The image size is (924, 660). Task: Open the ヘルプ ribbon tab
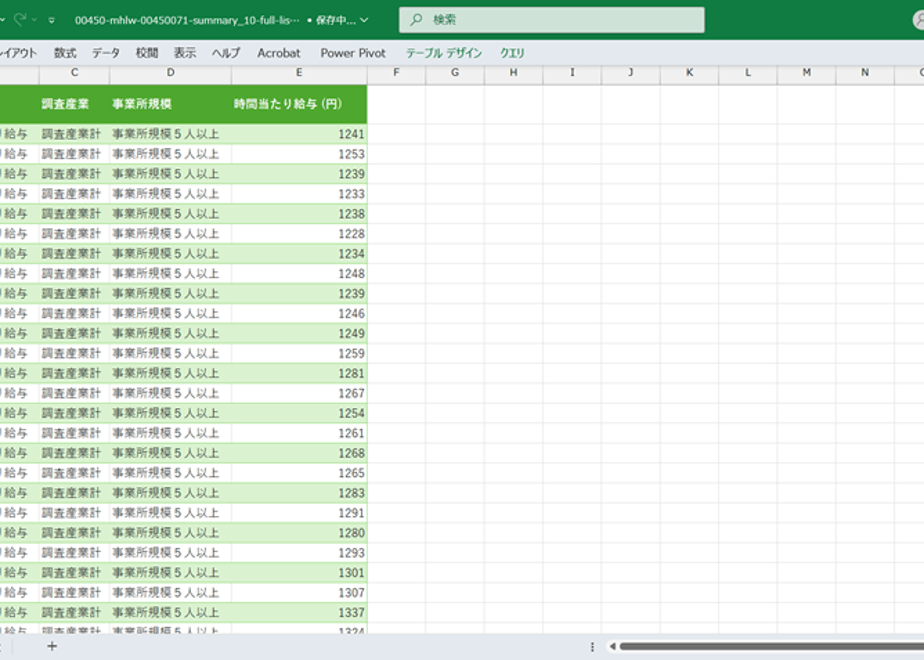click(x=226, y=53)
